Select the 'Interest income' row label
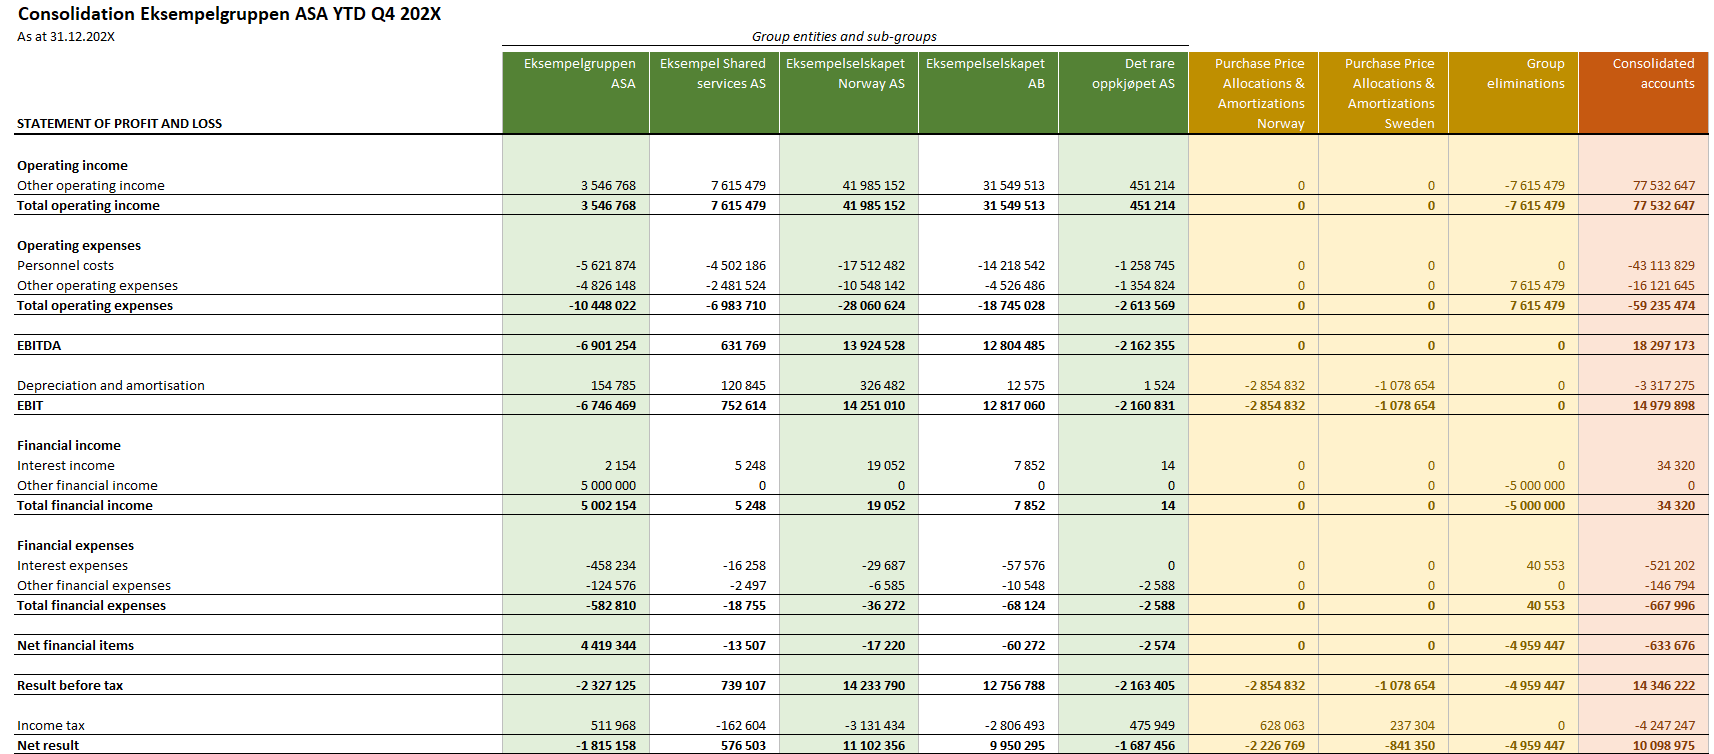 (66, 466)
